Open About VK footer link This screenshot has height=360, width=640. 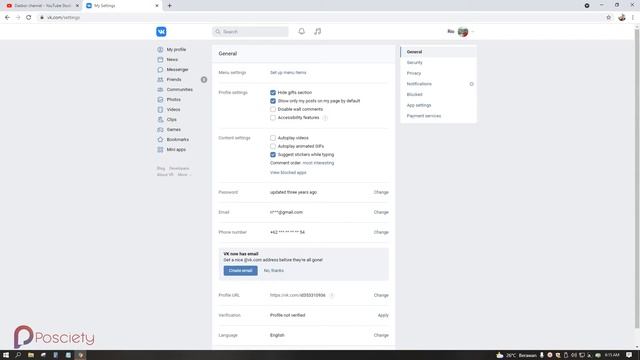coord(165,175)
